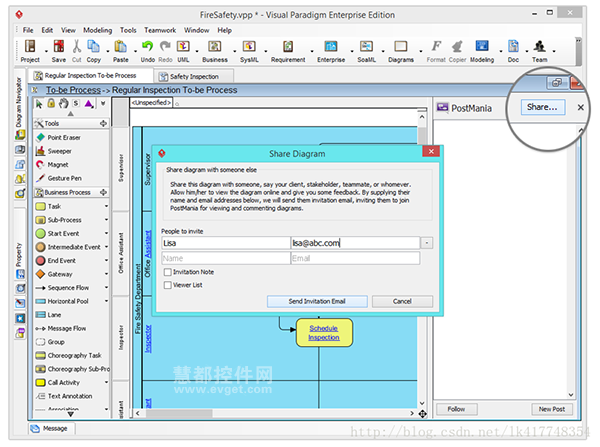
Task: Click the Name field in second invite row
Action: [226, 258]
